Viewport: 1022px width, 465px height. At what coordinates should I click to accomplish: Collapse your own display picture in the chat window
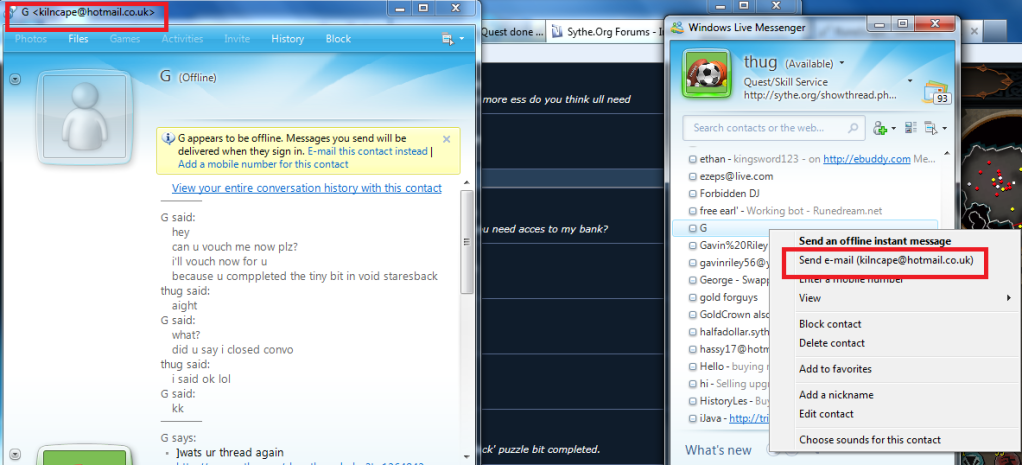16,453
